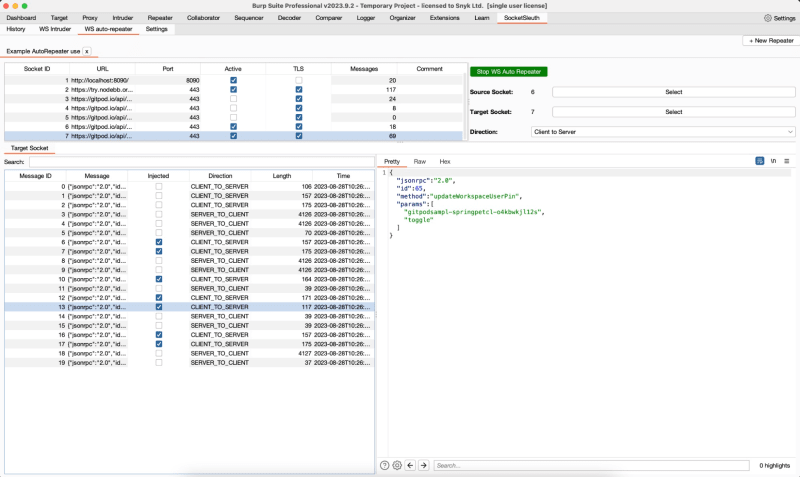The height and width of the screenshot is (477, 800).
Task: Toggle Active checkbox for socket 6
Action: [233, 127]
